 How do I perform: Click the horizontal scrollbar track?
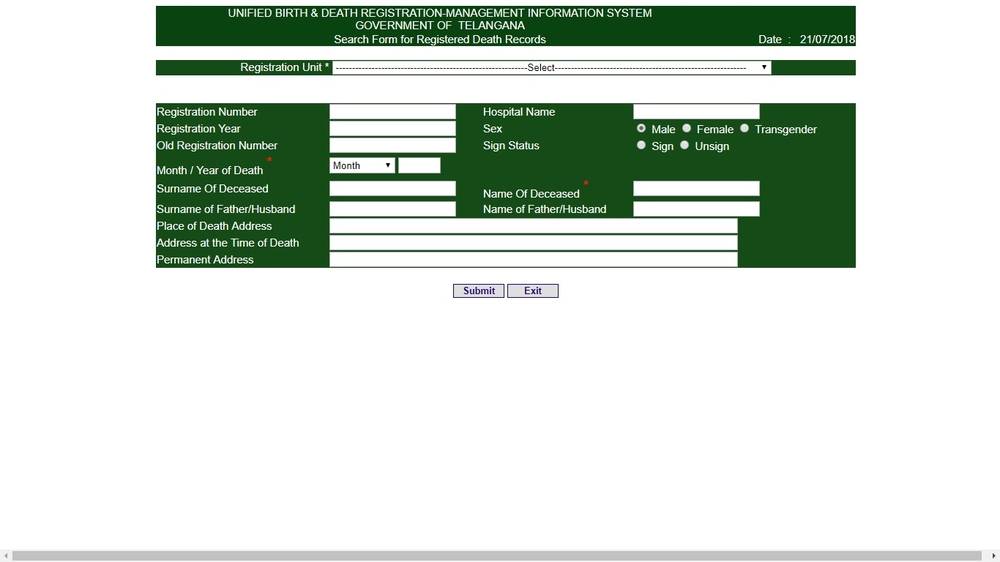[497, 556]
